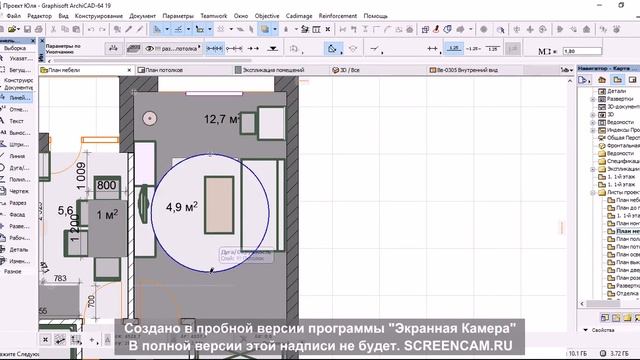Switch Navigator to the Project Map icon
This screenshot has height=360, width=640.
pyautogui.click(x=602, y=80)
